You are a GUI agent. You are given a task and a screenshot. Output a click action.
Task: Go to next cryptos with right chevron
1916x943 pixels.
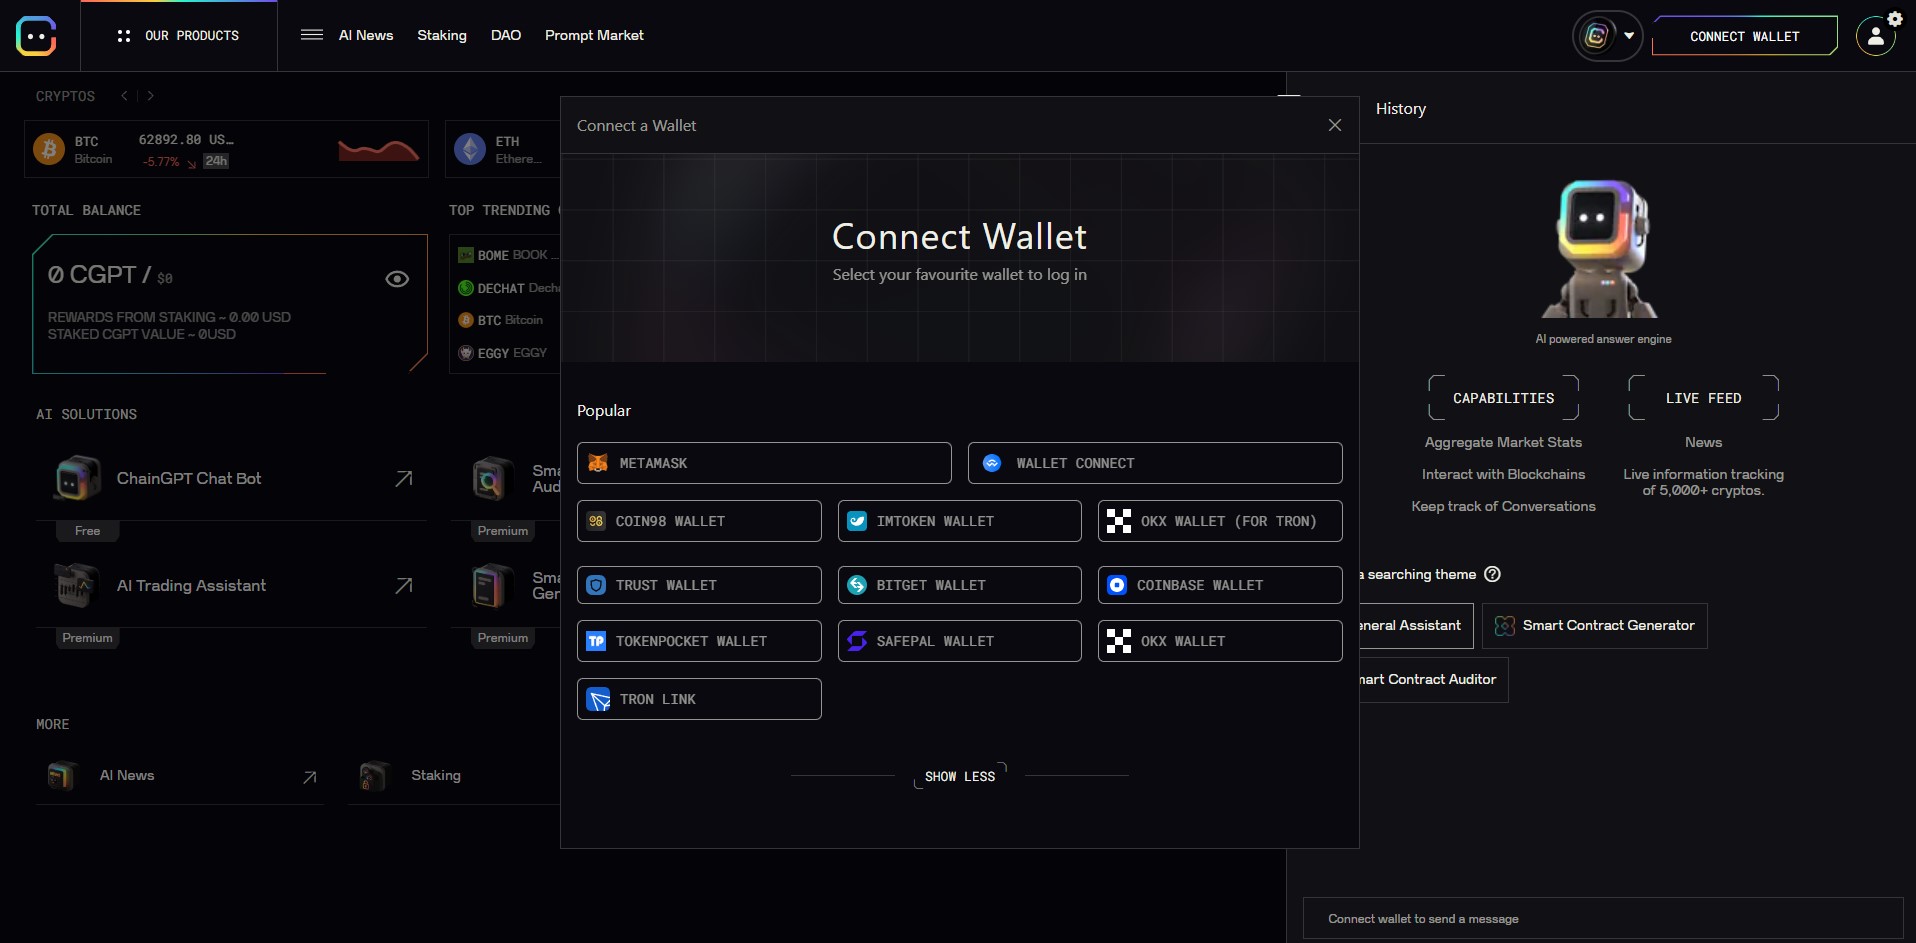150,96
